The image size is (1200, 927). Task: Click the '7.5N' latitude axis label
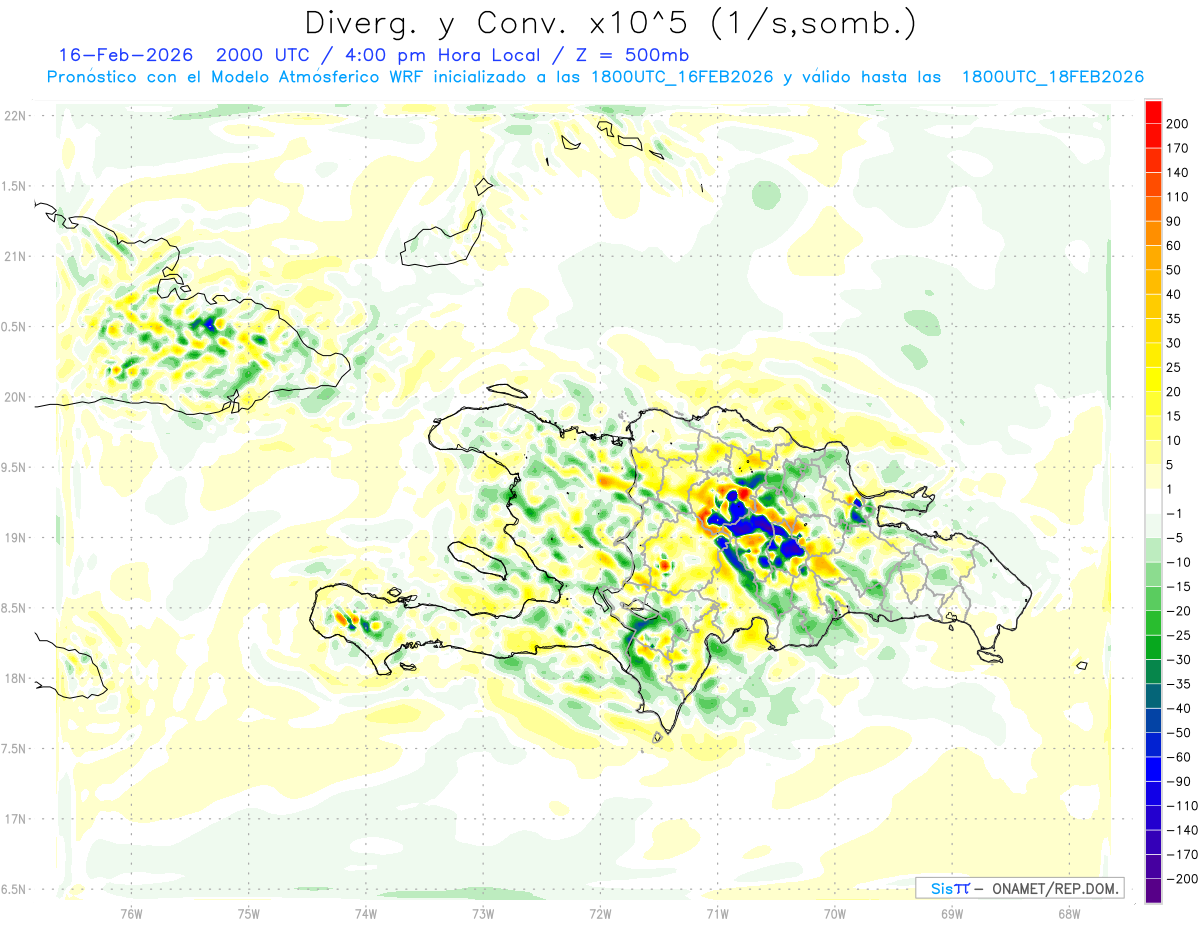click(x=15, y=749)
